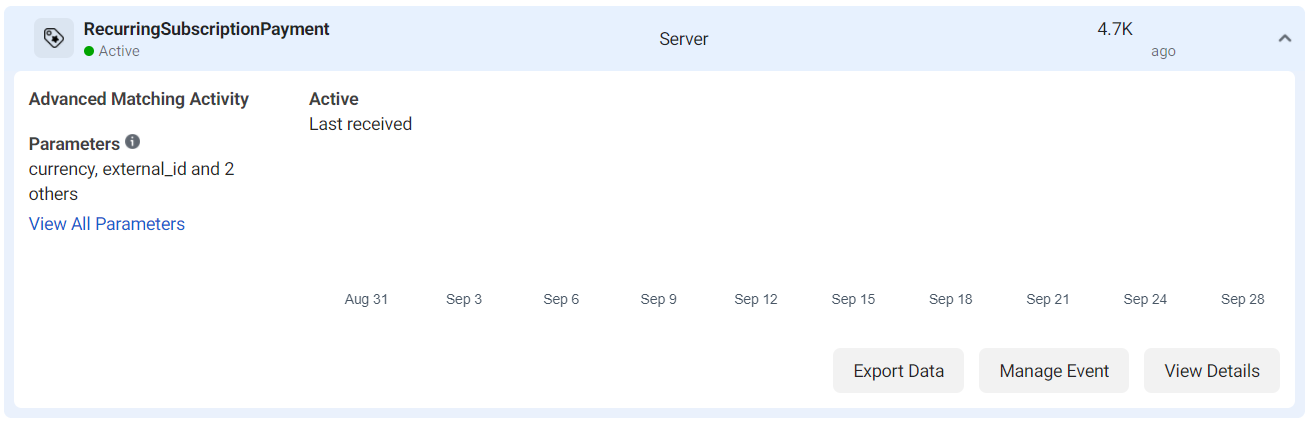
Task: Click the Last received text
Action: (x=360, y=124)
